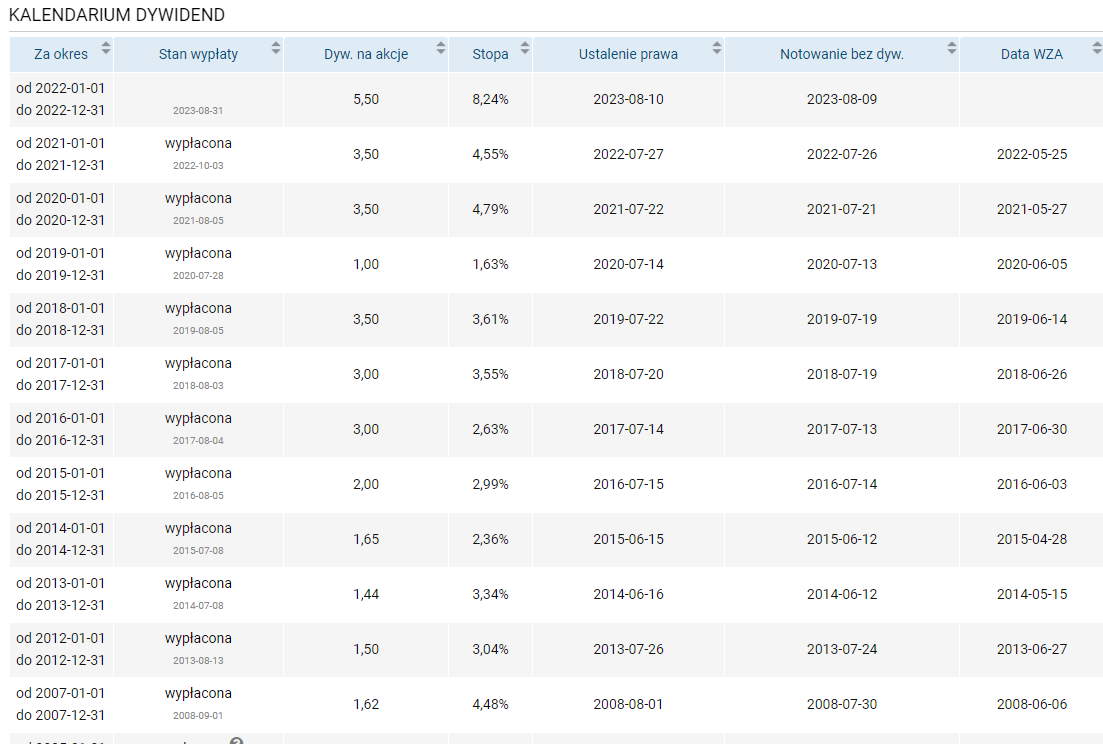
Task: Click dividend value 2,00
Action: tap(366, 484)
